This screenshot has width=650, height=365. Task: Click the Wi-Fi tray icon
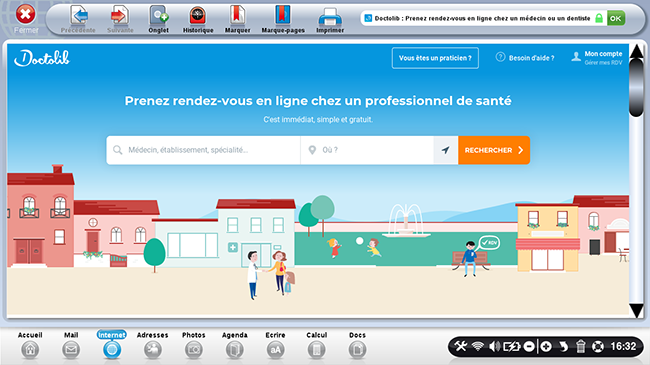(478, 346)
